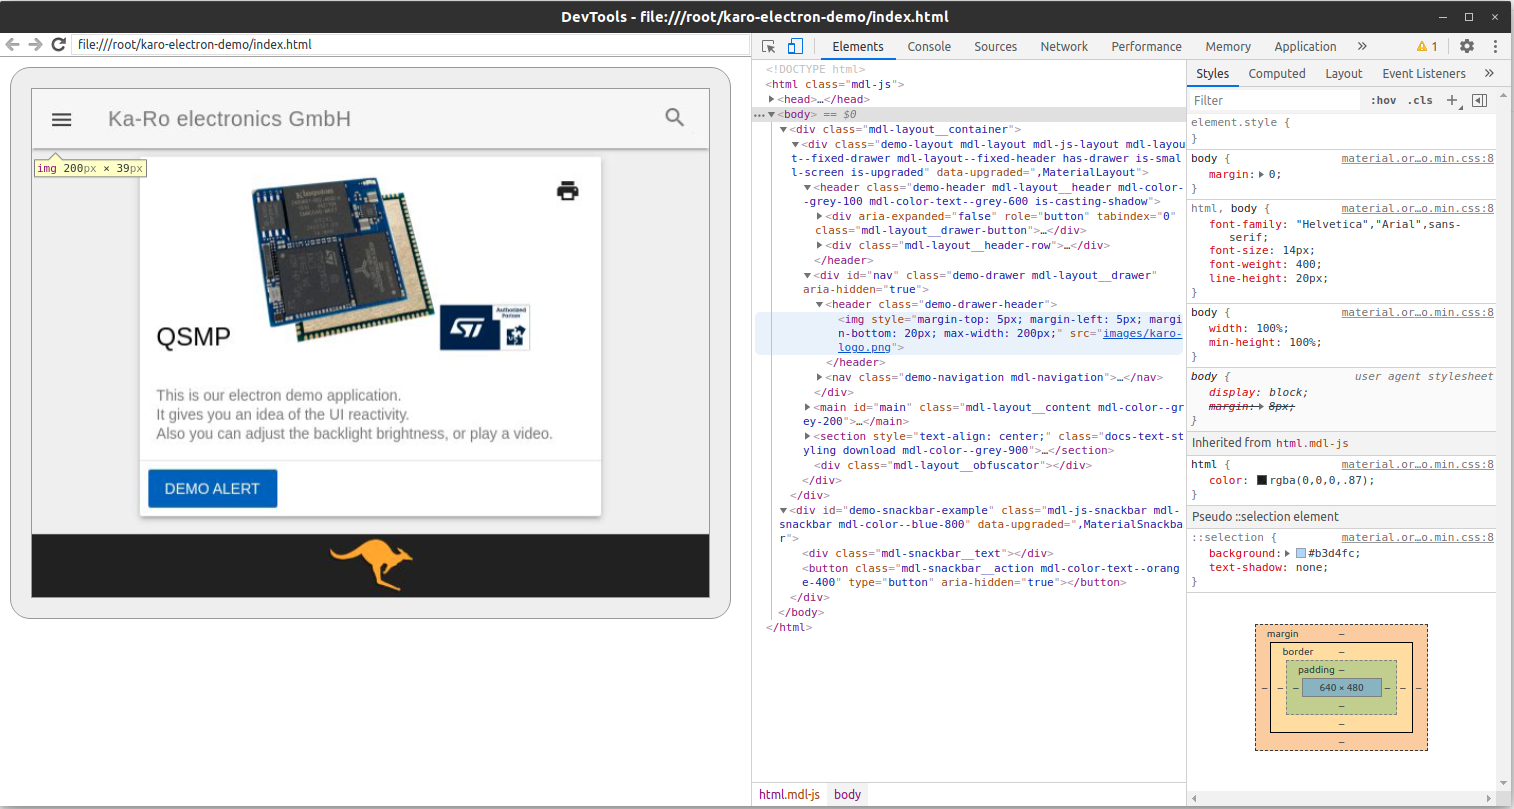Toggle the :hov element state panel

pos(1383,100)
